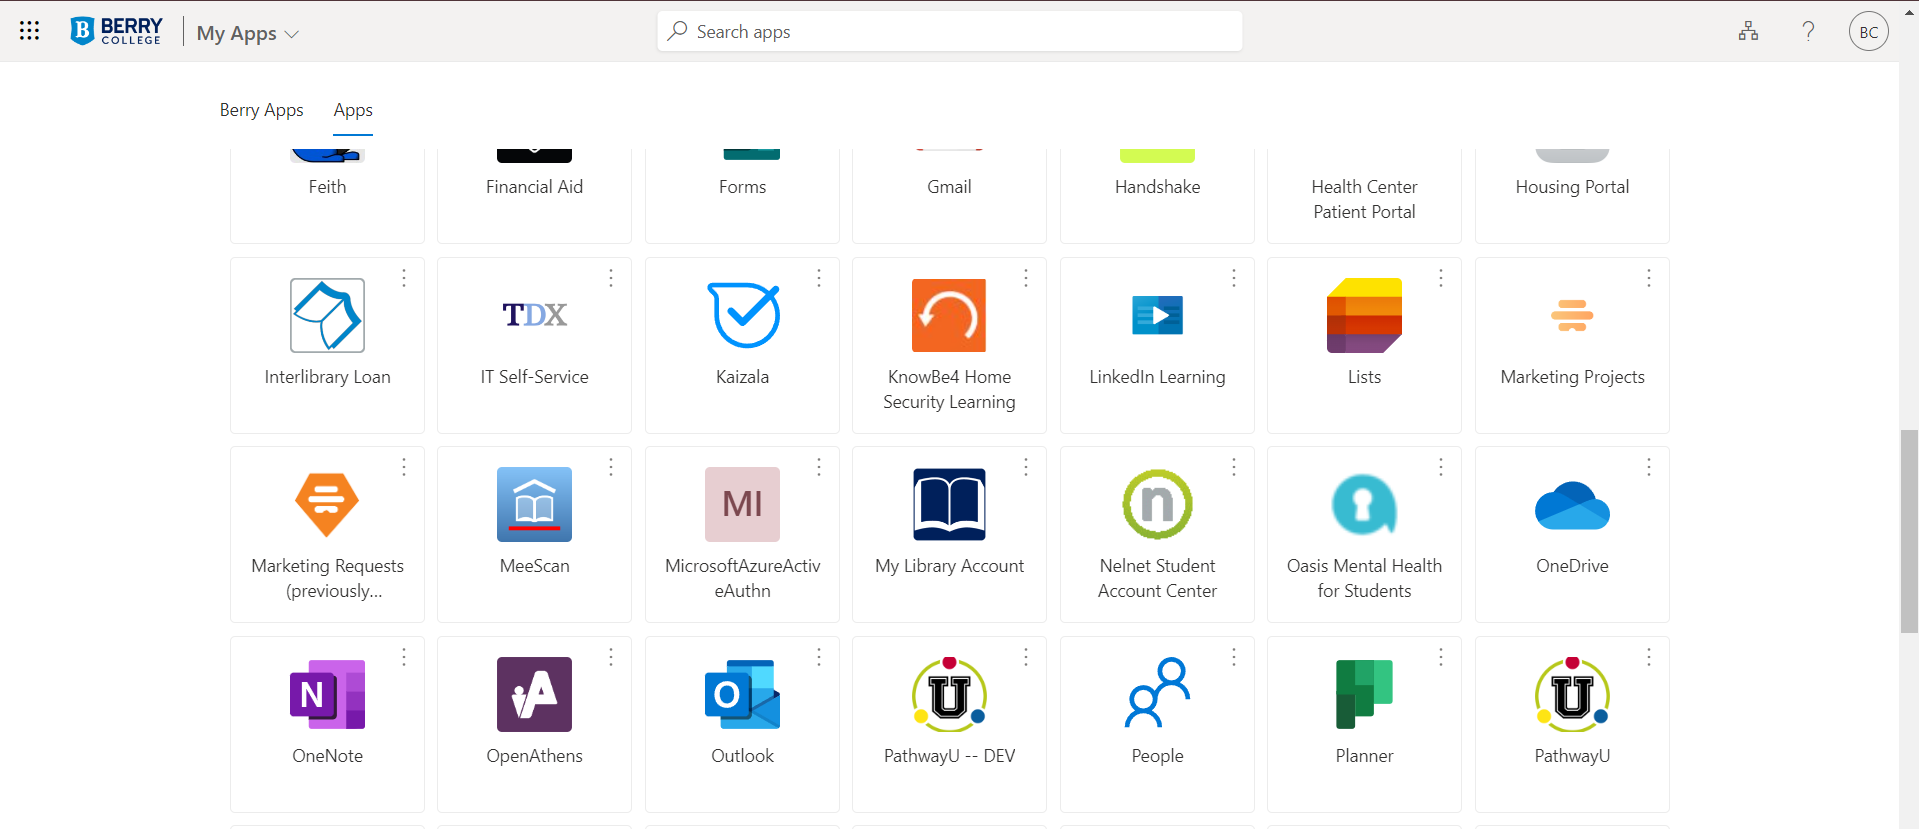Click Health Center Patient Portal label

coord(1364,199)
